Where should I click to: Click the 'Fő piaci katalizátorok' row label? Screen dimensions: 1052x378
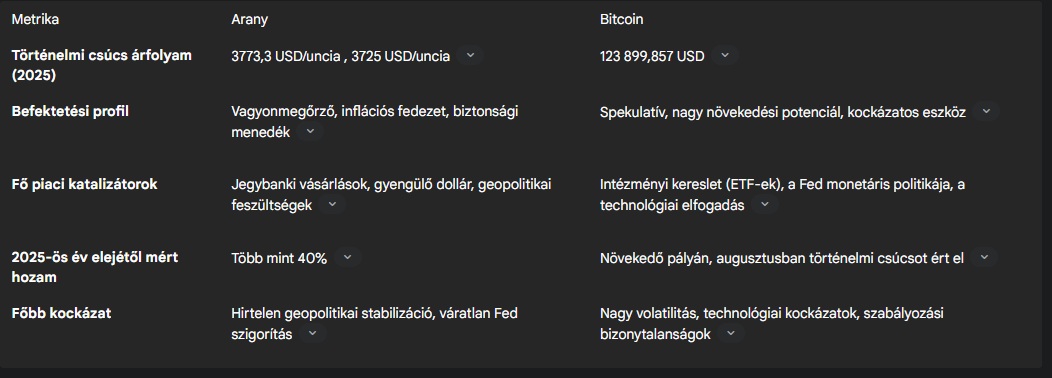point(84,184)
